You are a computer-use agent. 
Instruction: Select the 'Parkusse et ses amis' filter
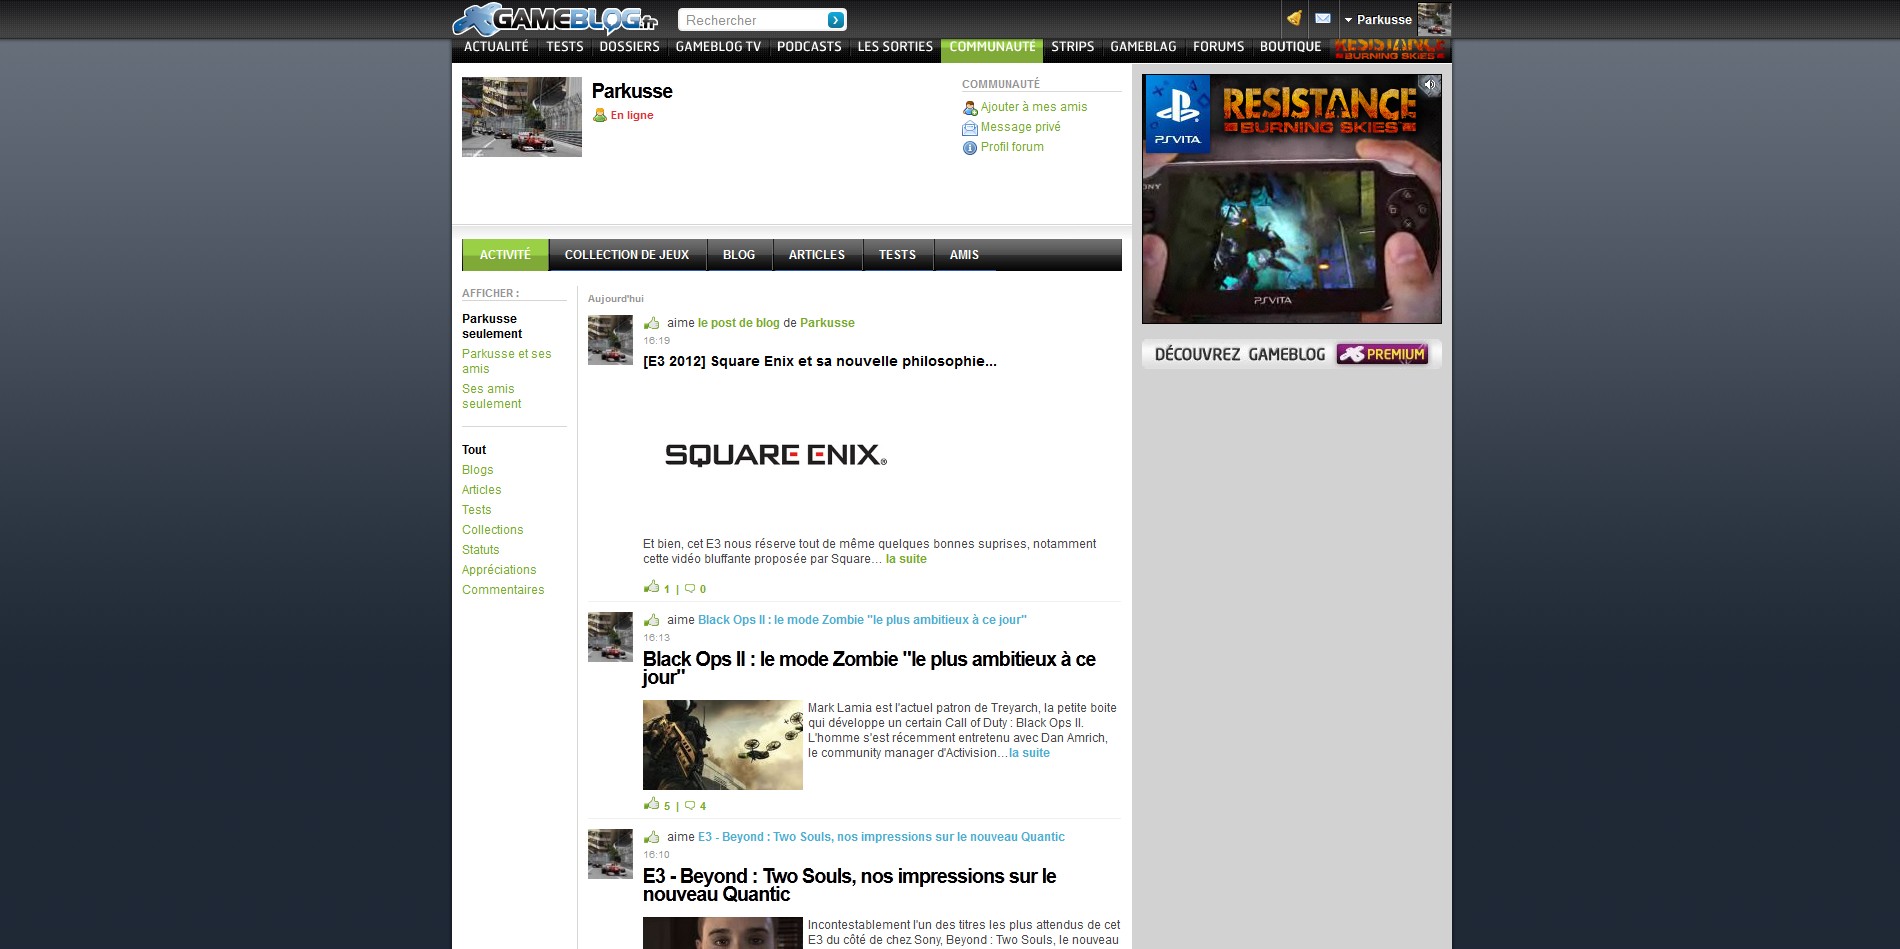(506, 361)
